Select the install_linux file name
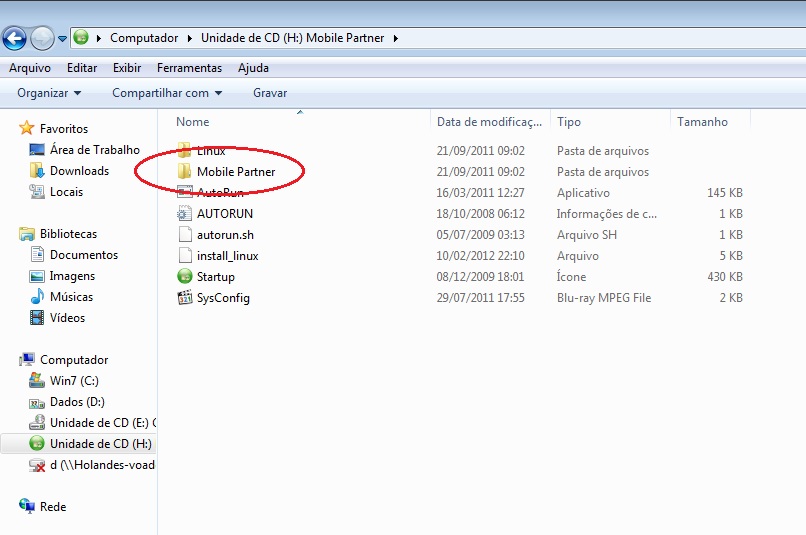This screenshot has width=806, height=535. [228, 256]
